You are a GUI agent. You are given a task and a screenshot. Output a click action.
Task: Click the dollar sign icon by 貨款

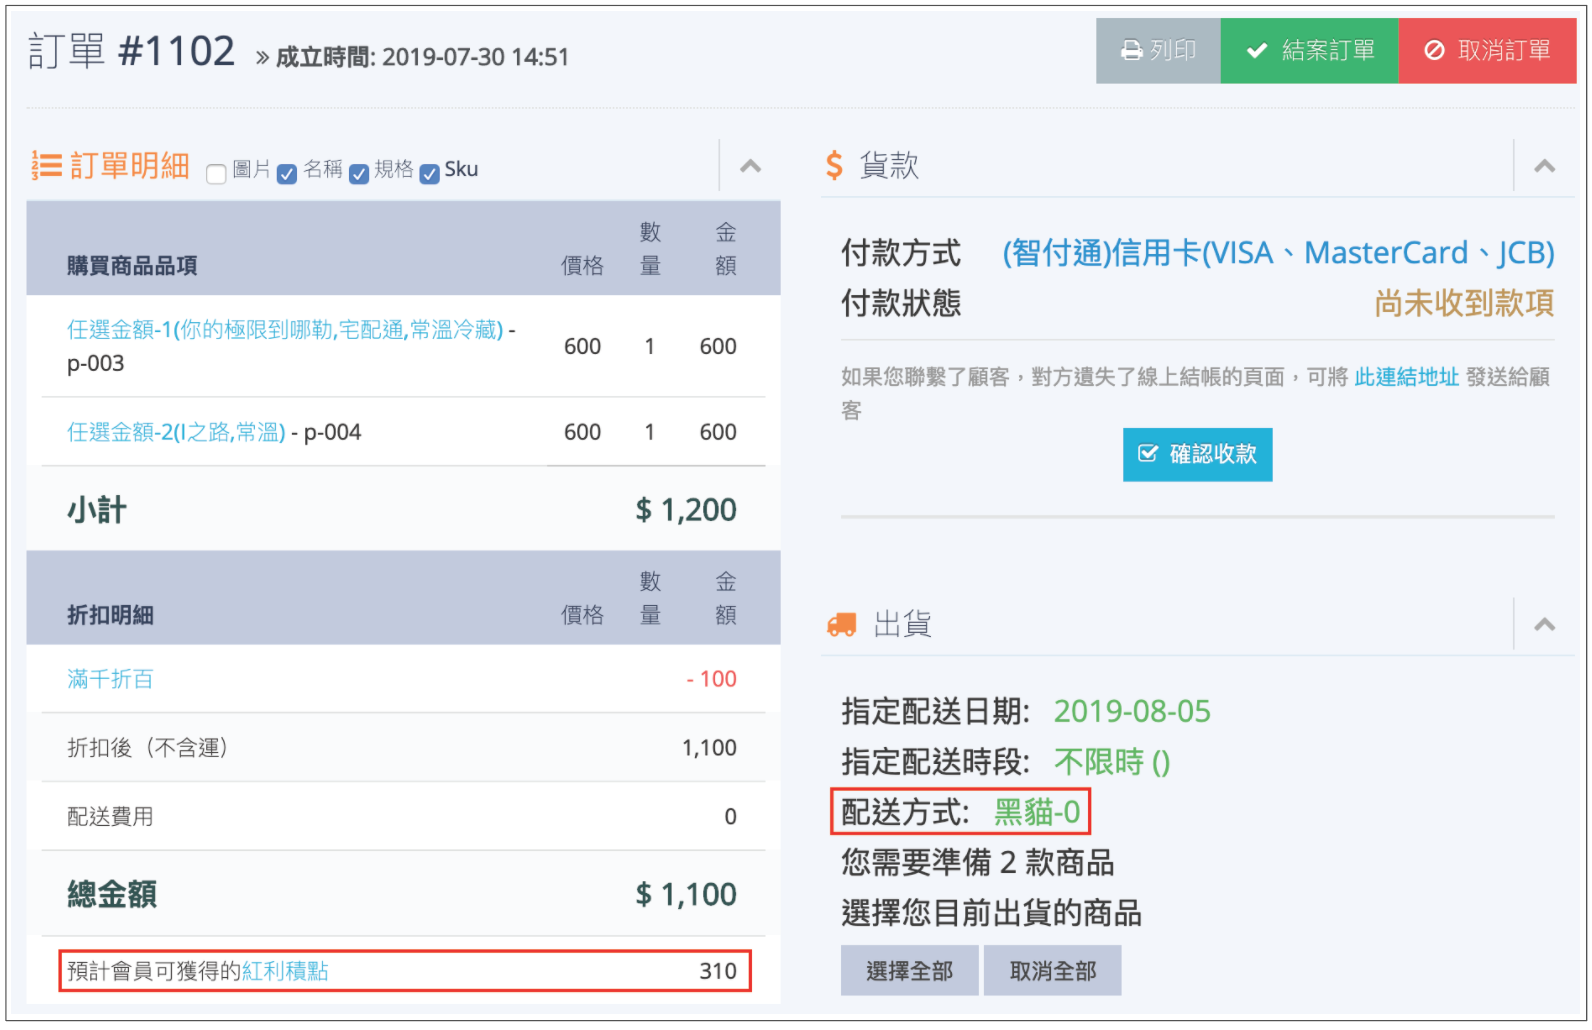coord(834,165)
